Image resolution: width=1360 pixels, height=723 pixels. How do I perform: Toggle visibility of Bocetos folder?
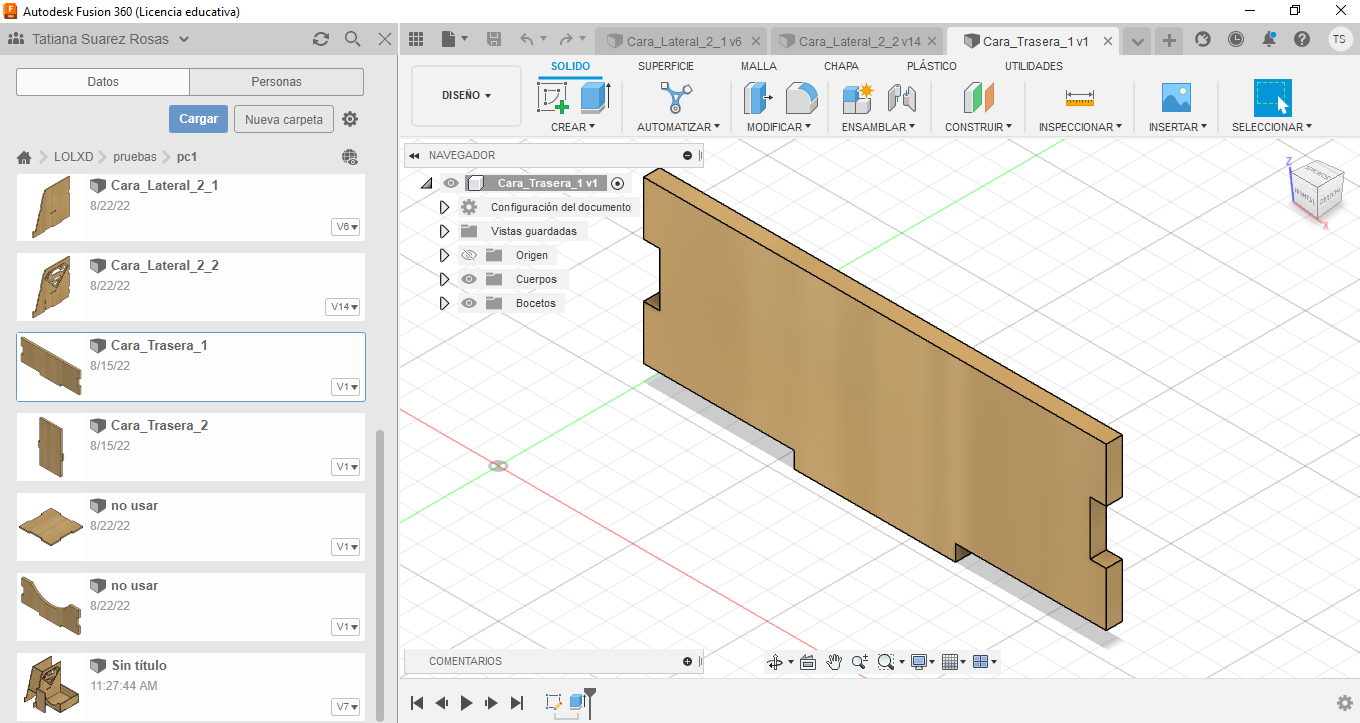point(468,303)
